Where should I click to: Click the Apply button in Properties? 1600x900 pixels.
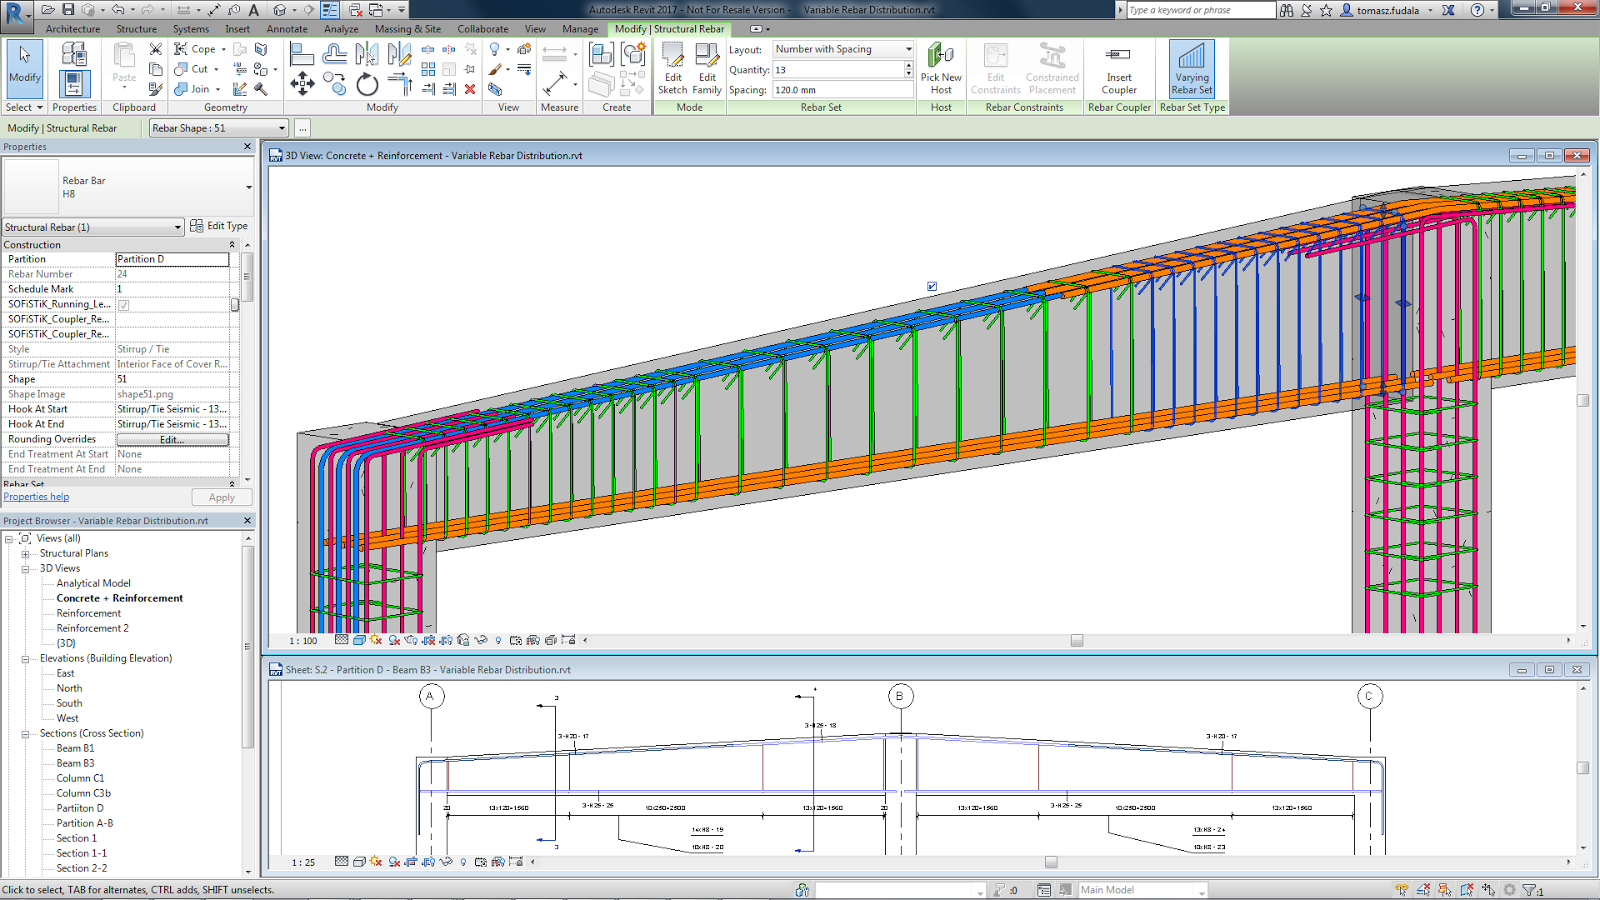tap(221, 497)
